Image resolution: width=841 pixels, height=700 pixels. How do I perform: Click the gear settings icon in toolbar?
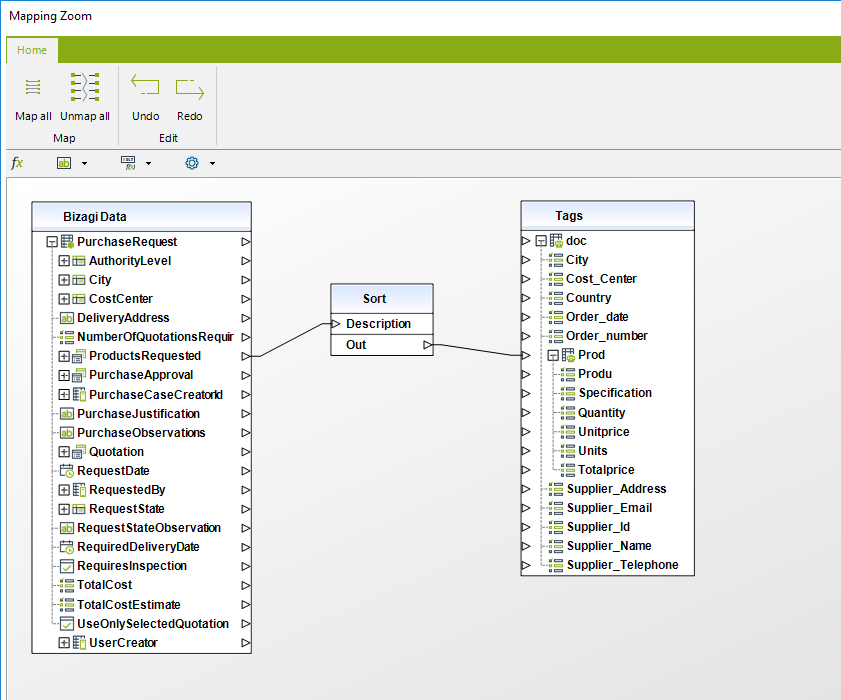pos(192,163)
